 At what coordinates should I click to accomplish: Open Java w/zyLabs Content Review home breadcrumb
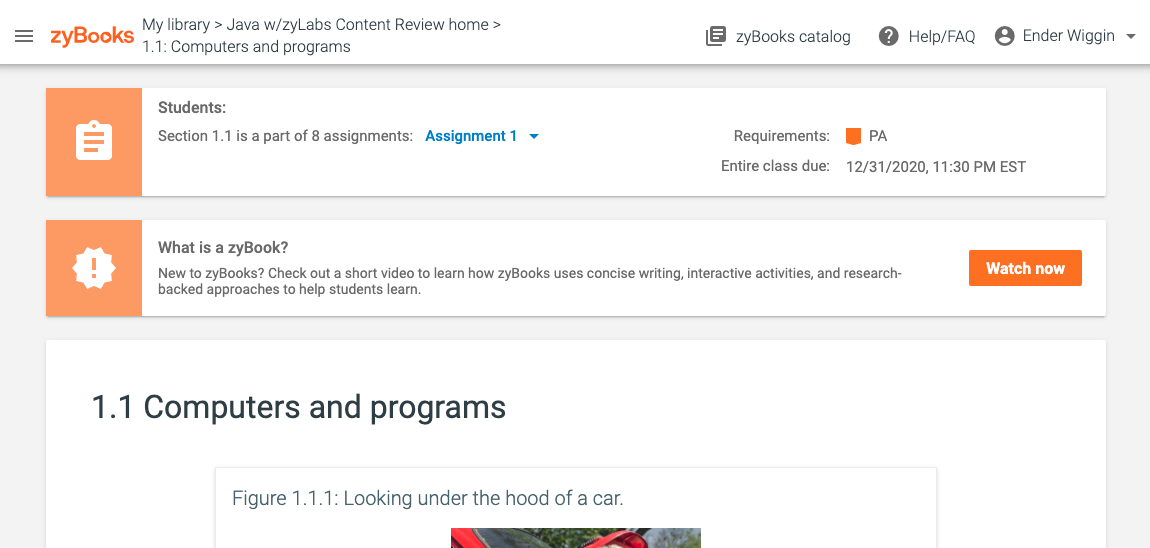tap(358, 24)
